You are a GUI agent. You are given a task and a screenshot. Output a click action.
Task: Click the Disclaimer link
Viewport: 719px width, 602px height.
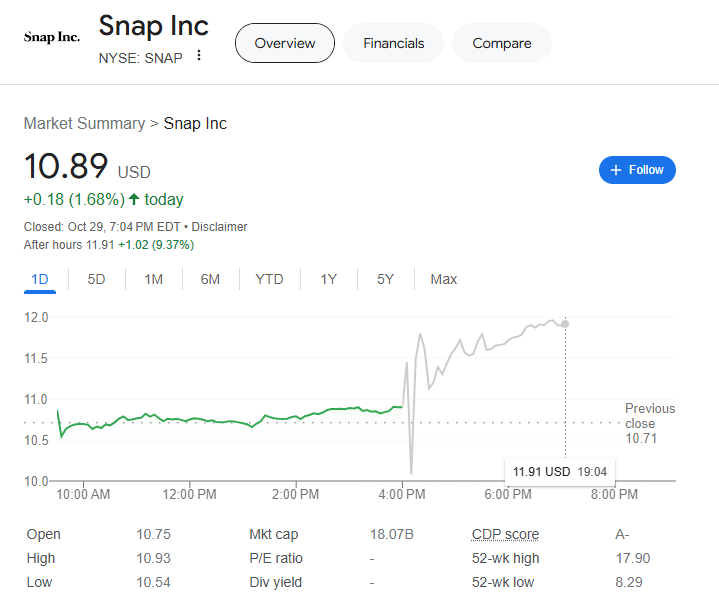point(220,227)
